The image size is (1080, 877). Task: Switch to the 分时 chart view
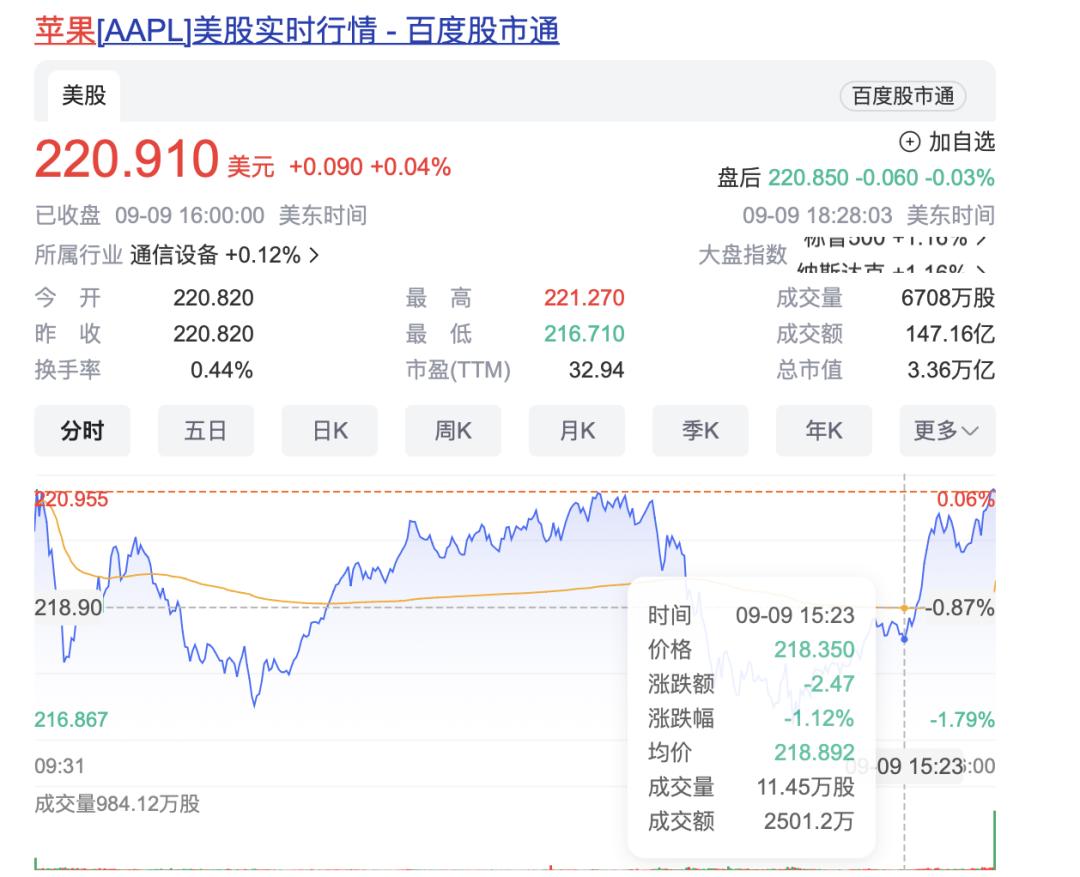tap(82, 431)
